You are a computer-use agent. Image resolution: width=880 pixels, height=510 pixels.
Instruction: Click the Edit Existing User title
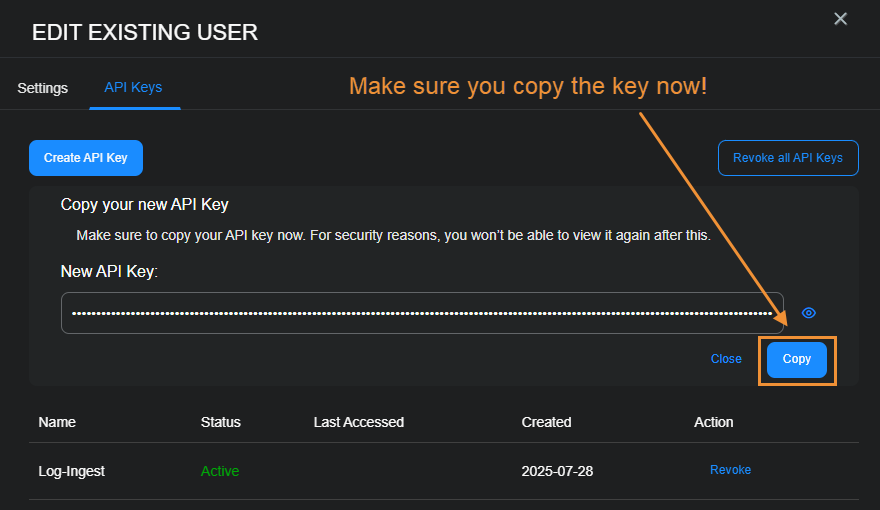(x=145, y=32)
